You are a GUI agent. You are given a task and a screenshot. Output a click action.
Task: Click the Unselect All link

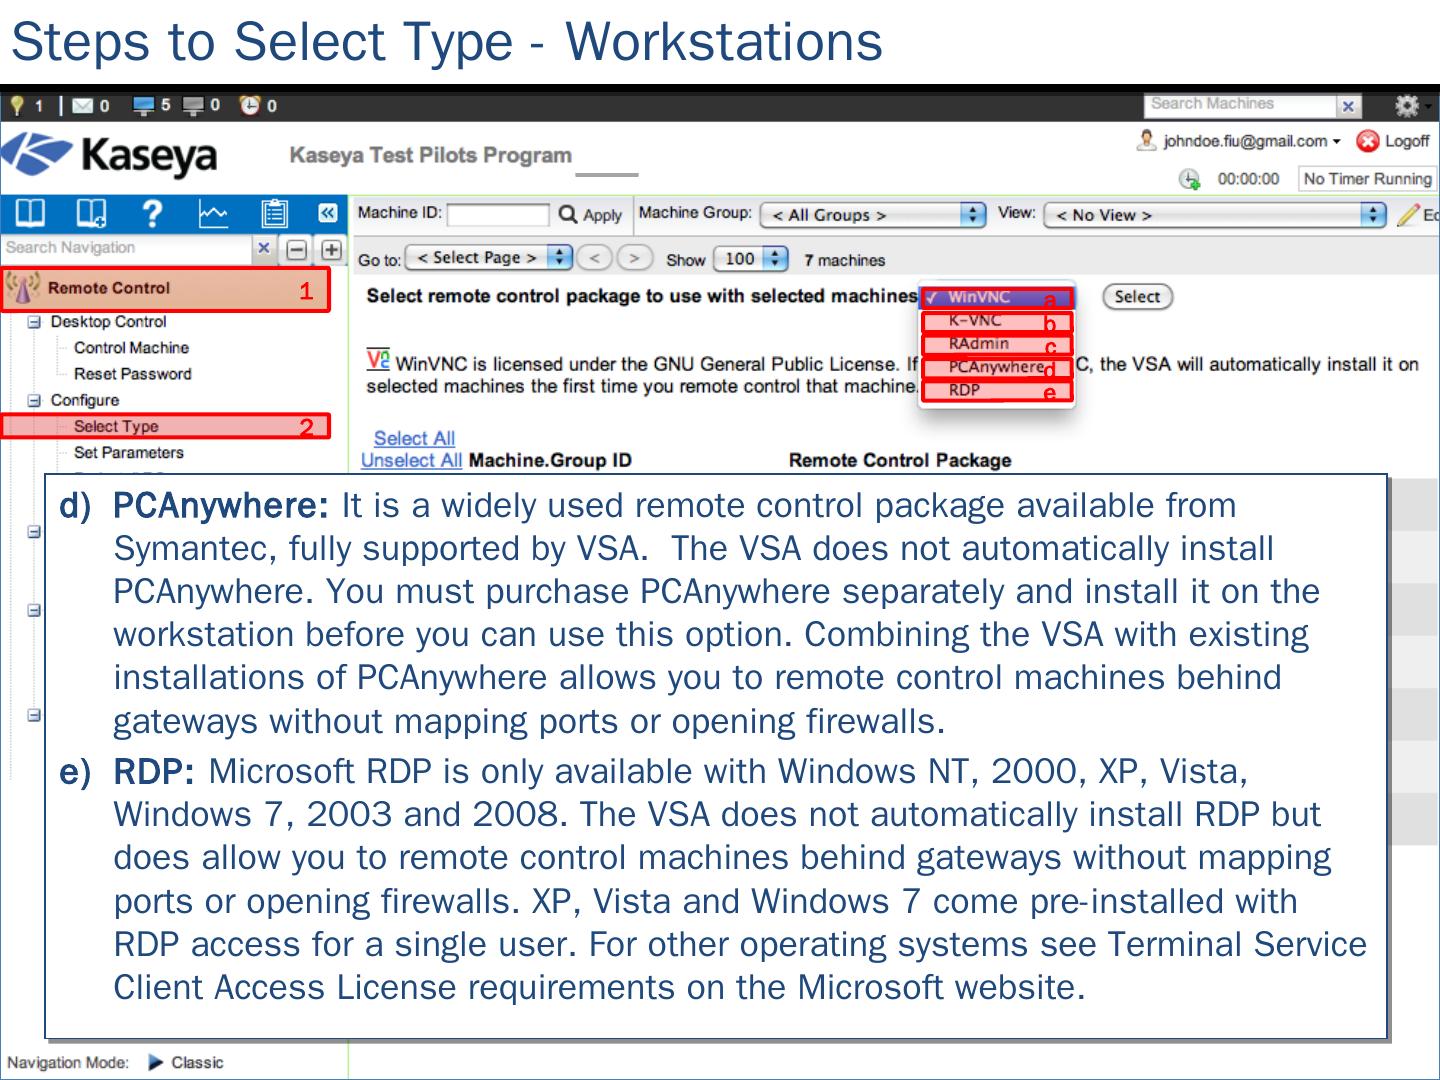pyautogui.click(x=411, y=460)
